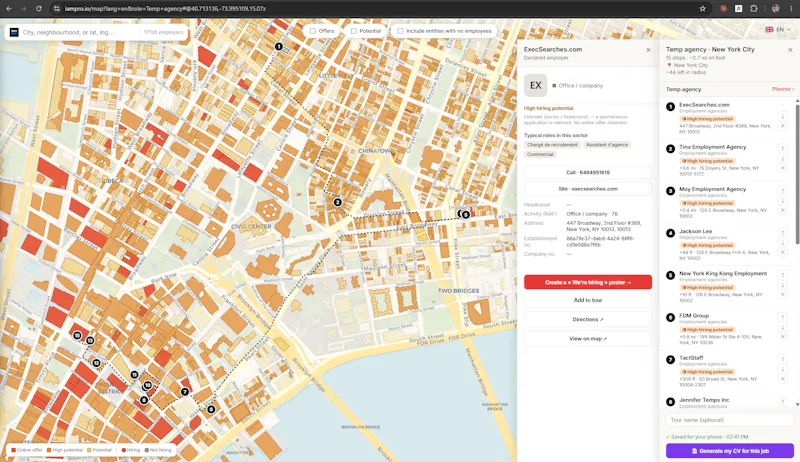800x462 pixels.
Task: Remove ExecSearches.com from the tour
Action: tap(783, 126)
